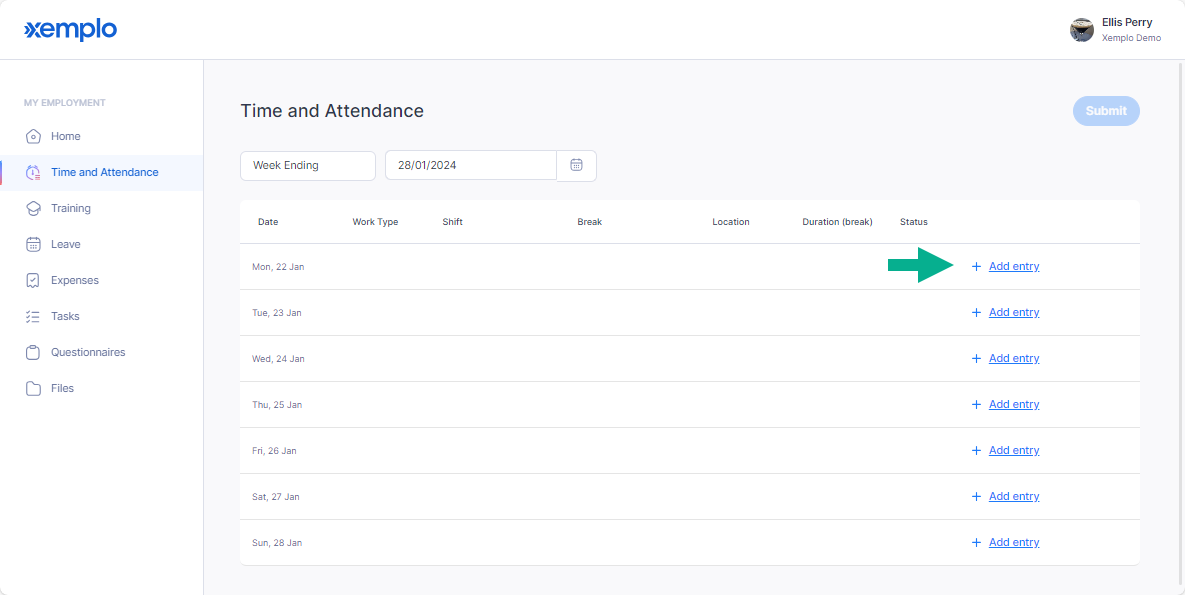Open the Training menu item
The image size is (1185, 595).
[70, 208]
